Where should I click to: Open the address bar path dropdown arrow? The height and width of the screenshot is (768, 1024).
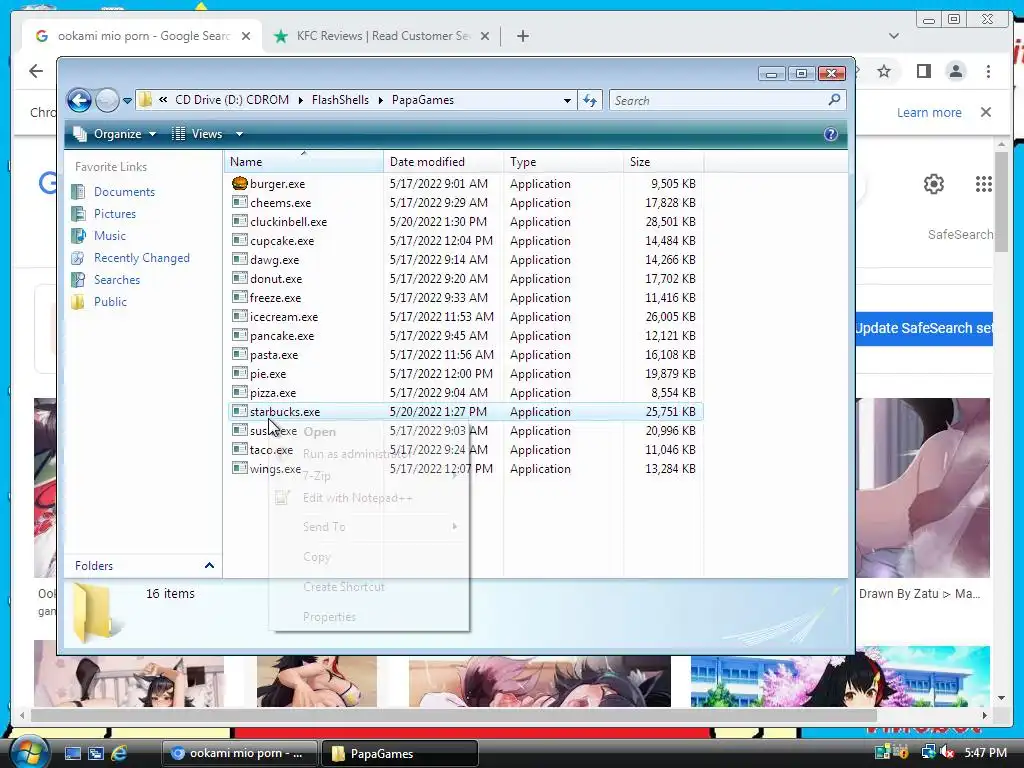(x=567, y=101)
